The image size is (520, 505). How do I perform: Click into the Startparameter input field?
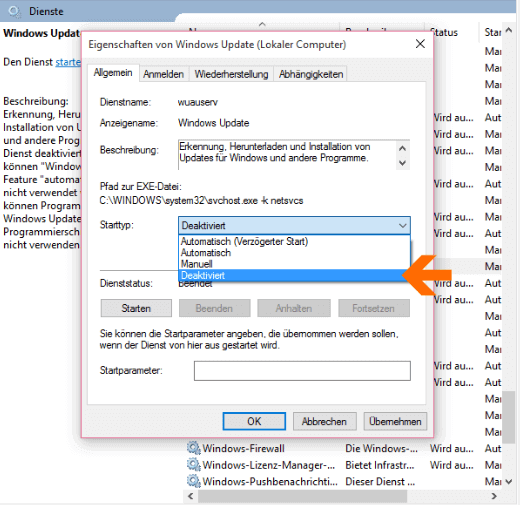[x=302, y=371]
